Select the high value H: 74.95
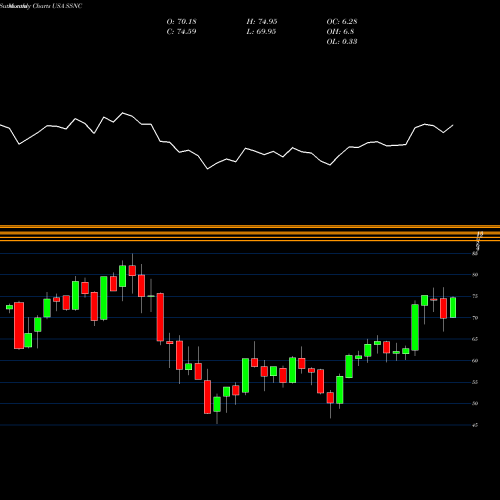500x500 pixels. pos(262,21)
